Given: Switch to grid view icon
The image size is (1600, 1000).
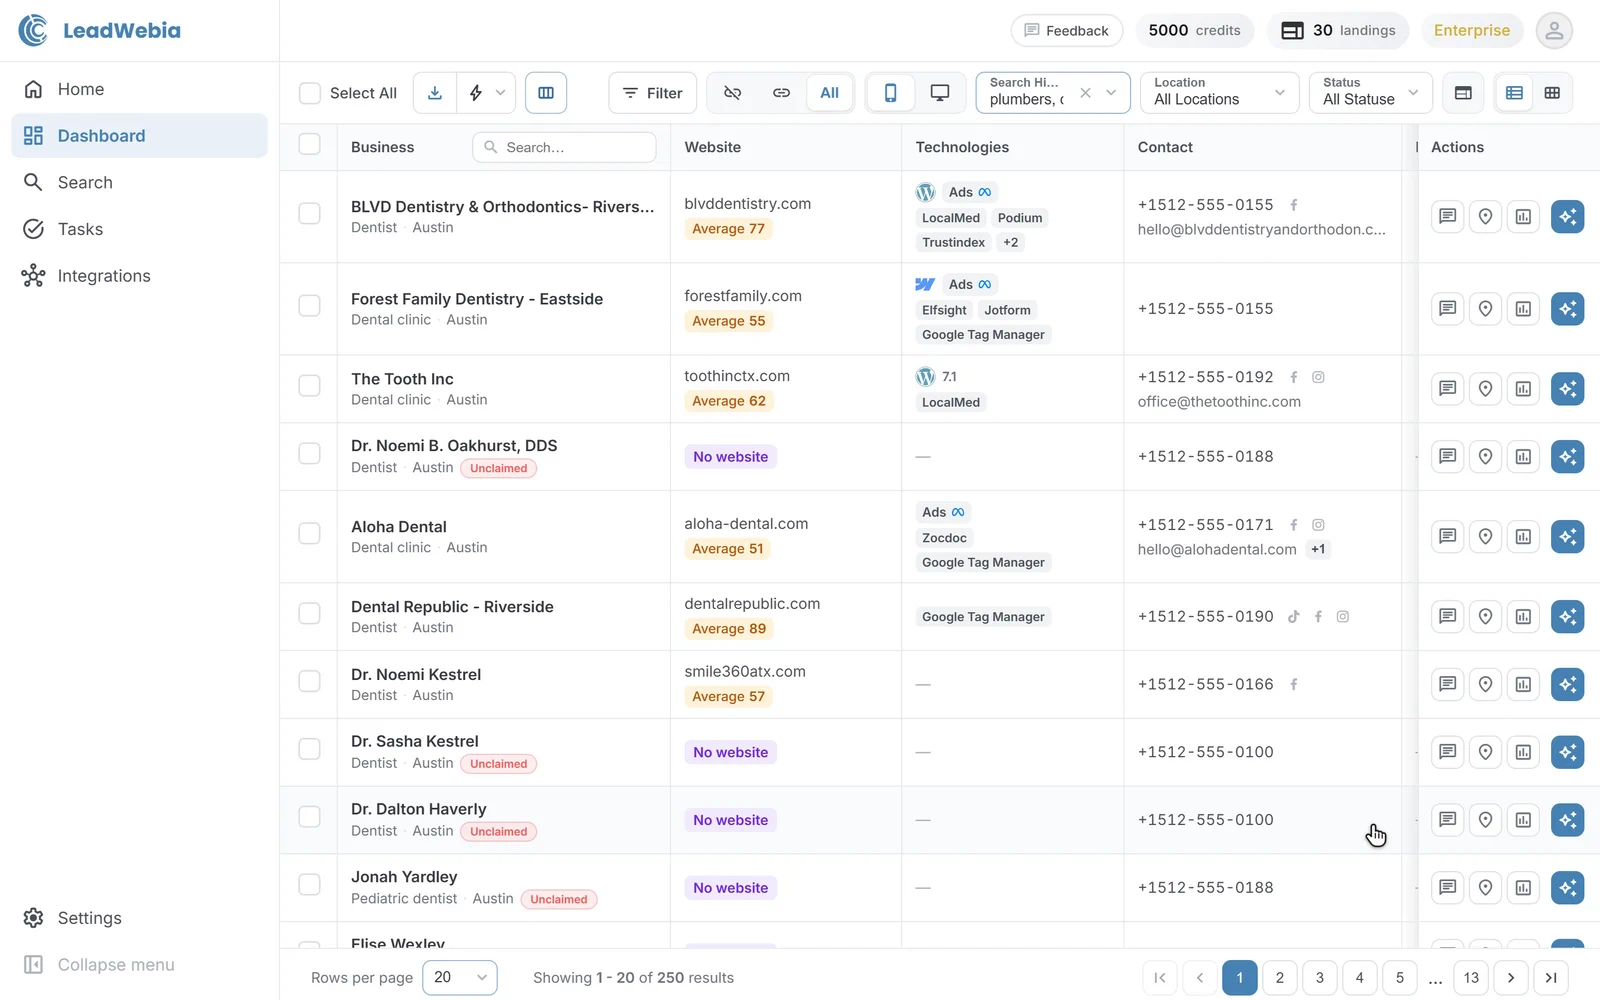Looking at the screenshot, I should click(x=1552, y=93).
